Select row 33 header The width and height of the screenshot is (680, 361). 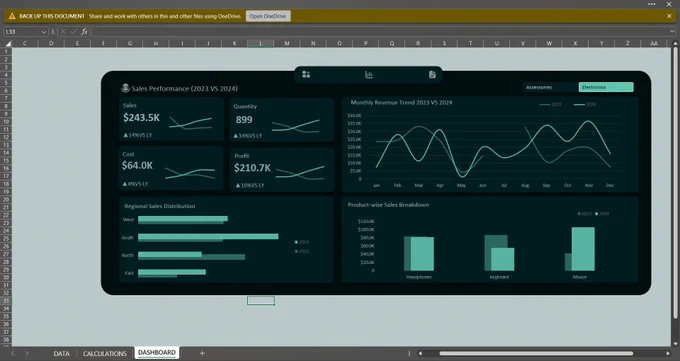[6, 300]
